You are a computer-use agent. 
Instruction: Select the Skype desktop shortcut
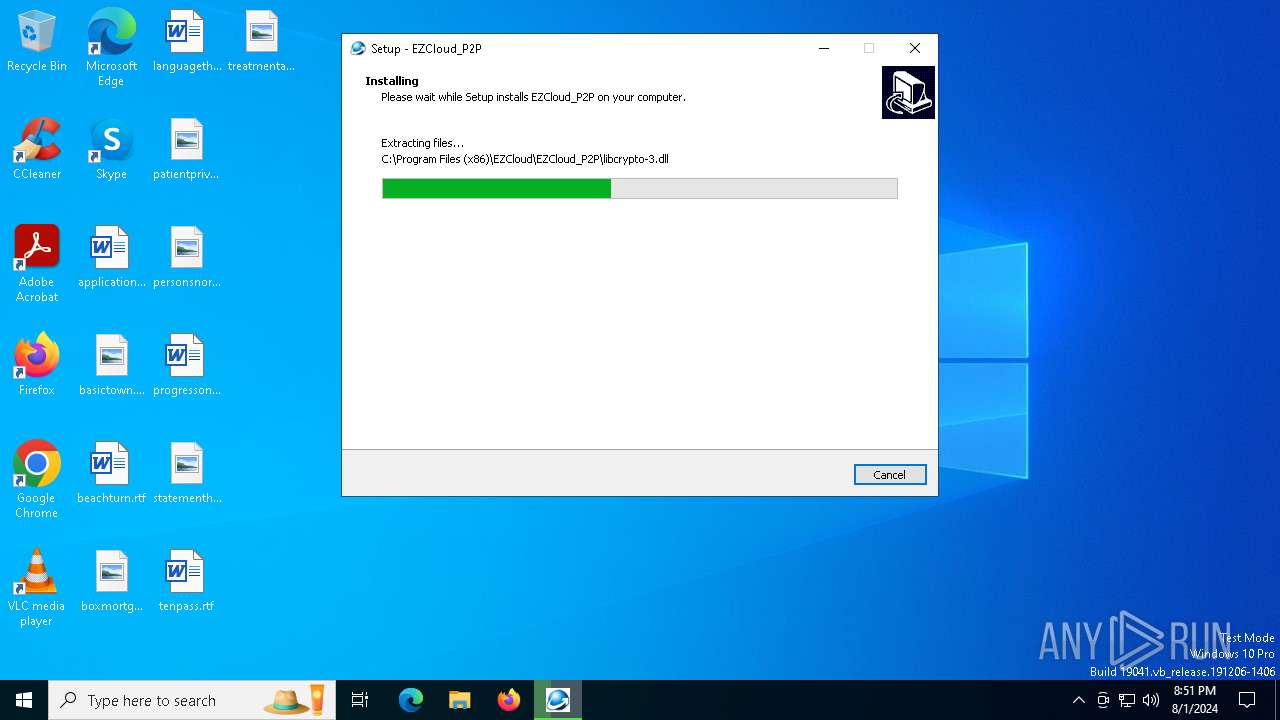coord(111,150)
